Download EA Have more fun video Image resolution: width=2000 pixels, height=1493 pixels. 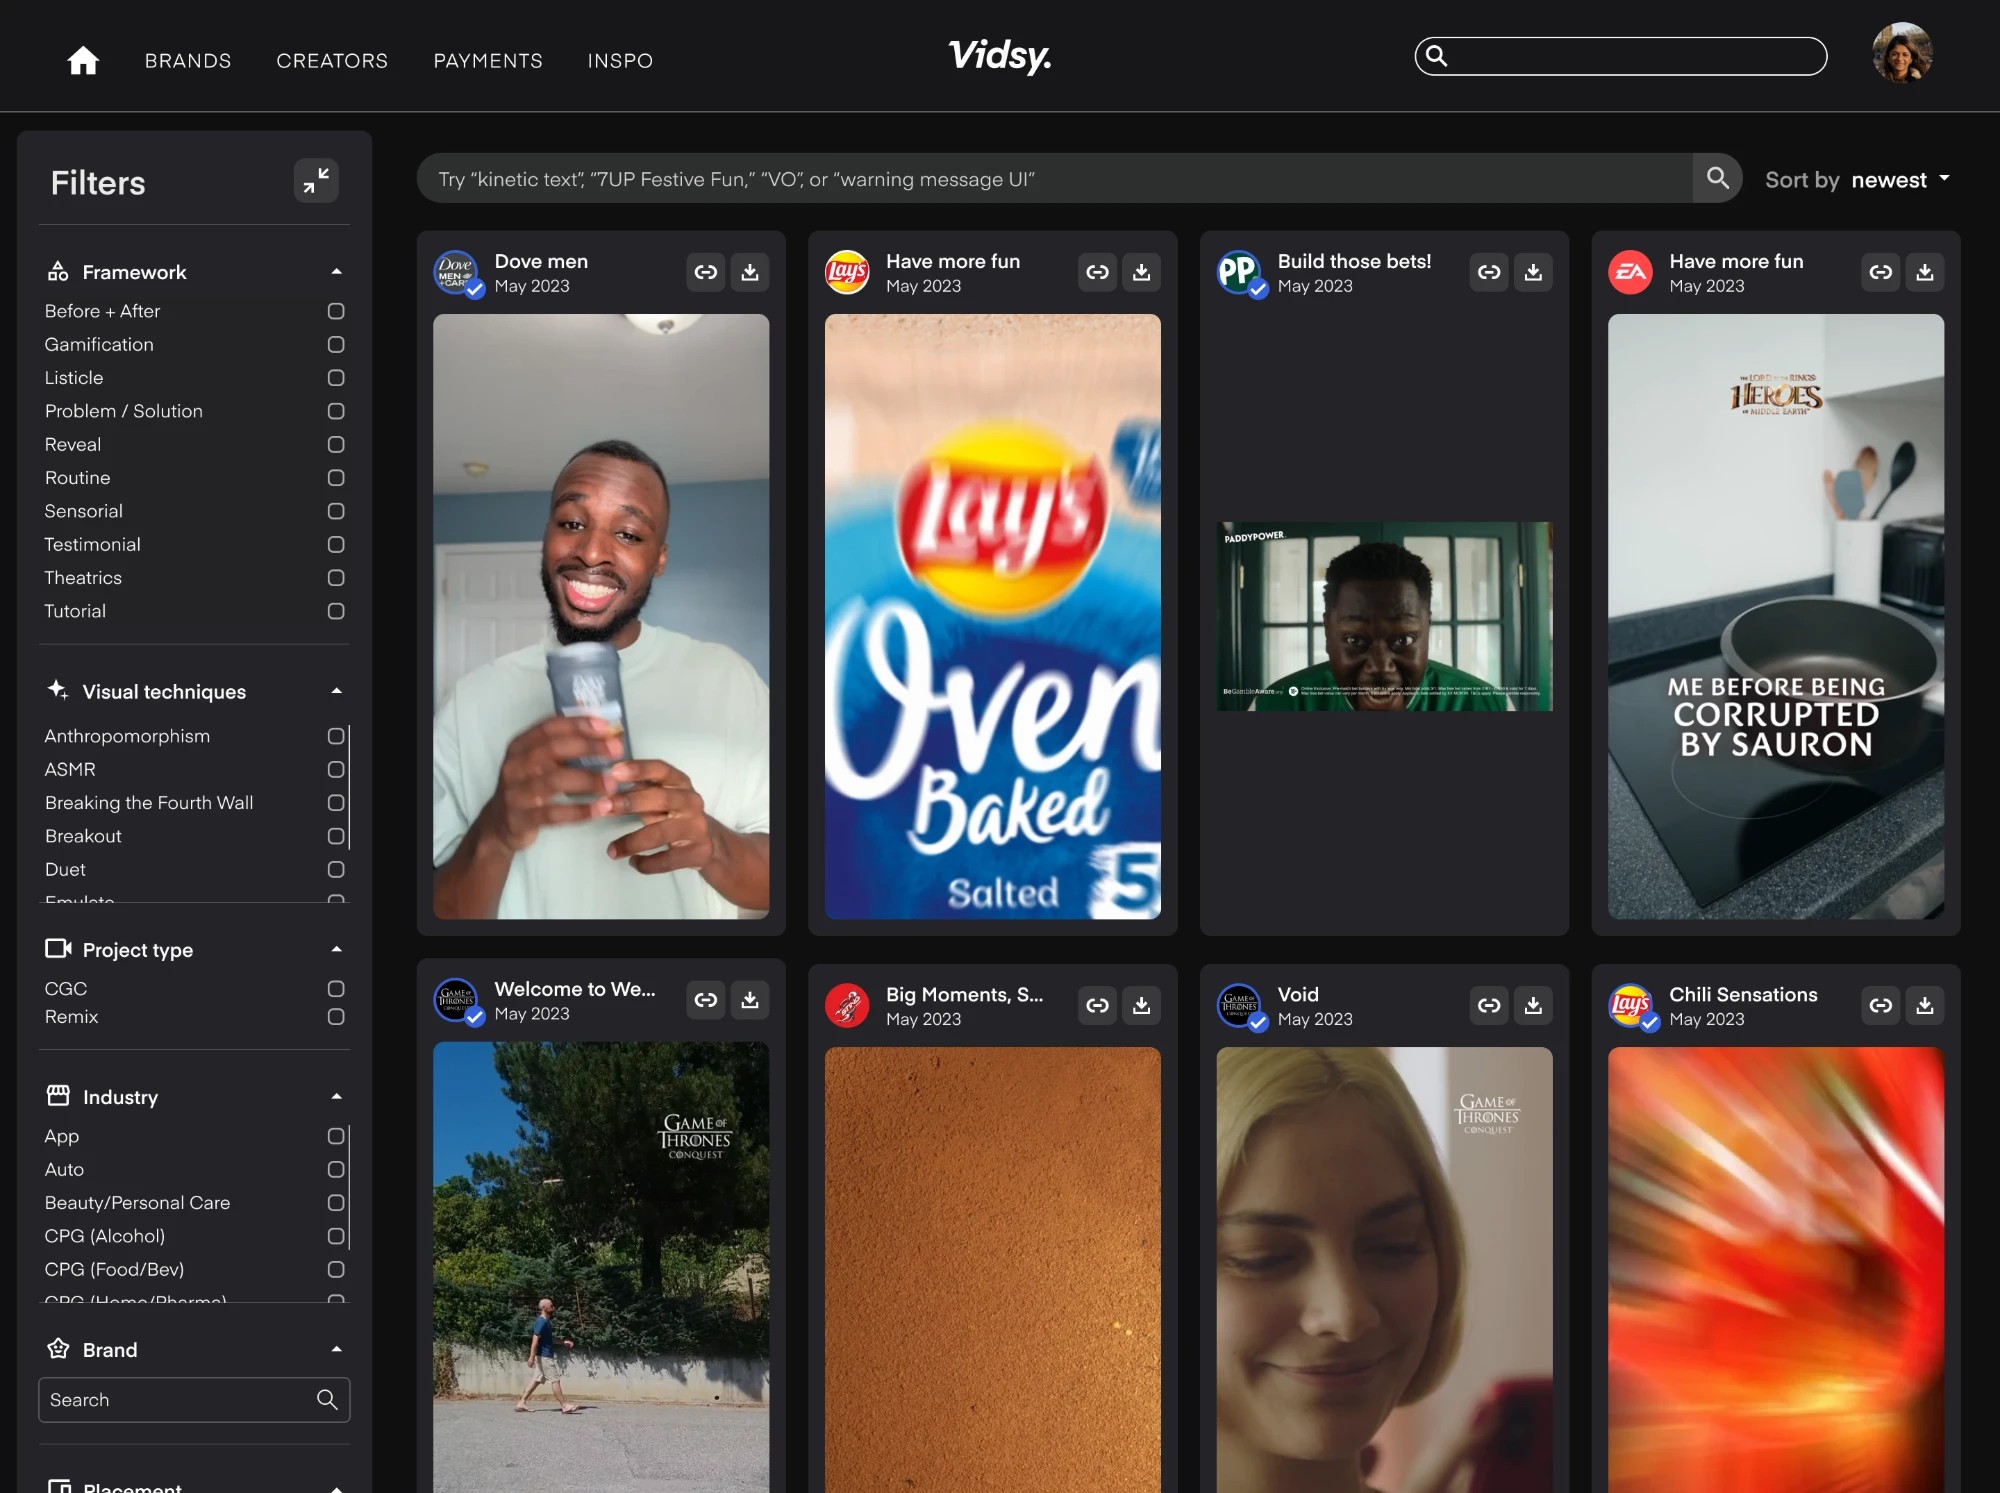1925,272
